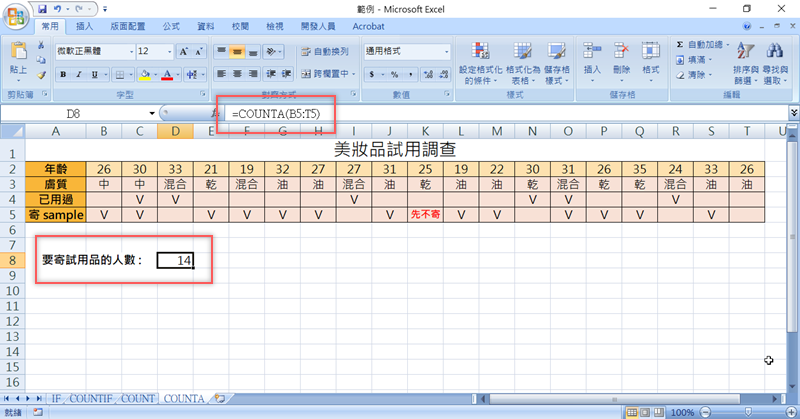The width and height of the screenshot is (800, 419).
Task: Open 設定格式化的條件 conditional formatting
Action: [480, 63]
